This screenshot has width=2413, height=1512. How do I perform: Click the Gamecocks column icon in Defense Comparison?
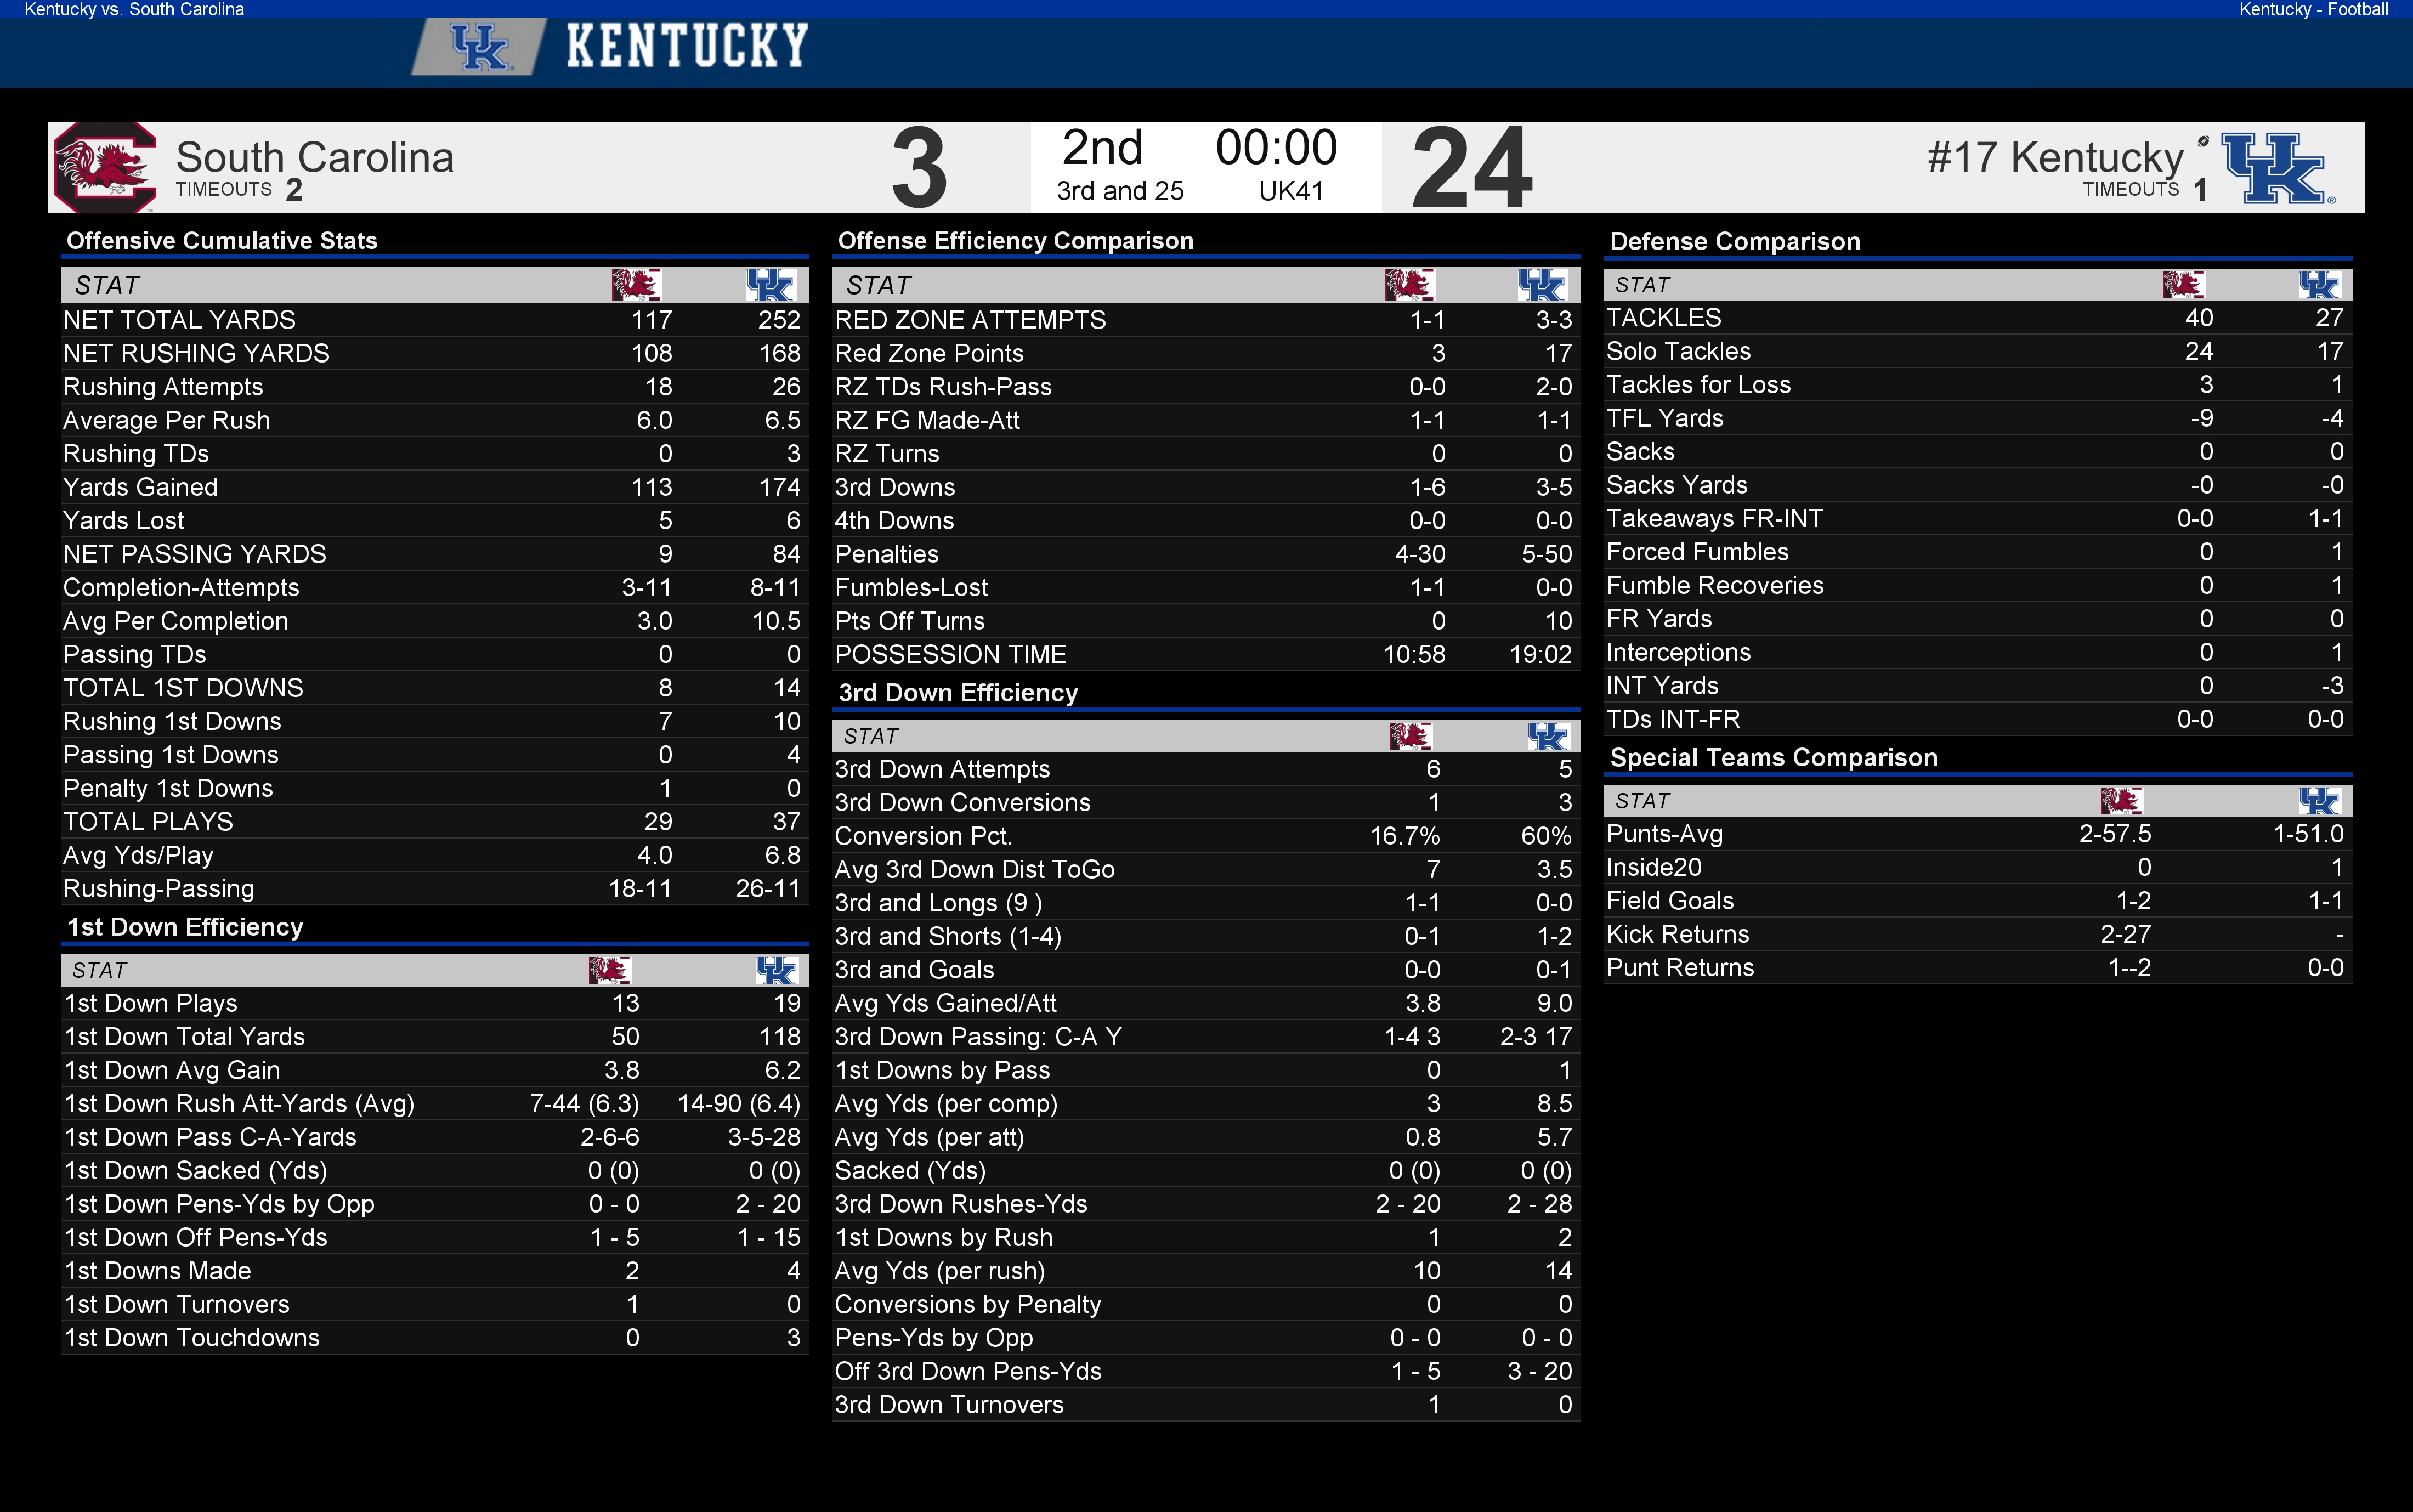(x=2183, y=285)
